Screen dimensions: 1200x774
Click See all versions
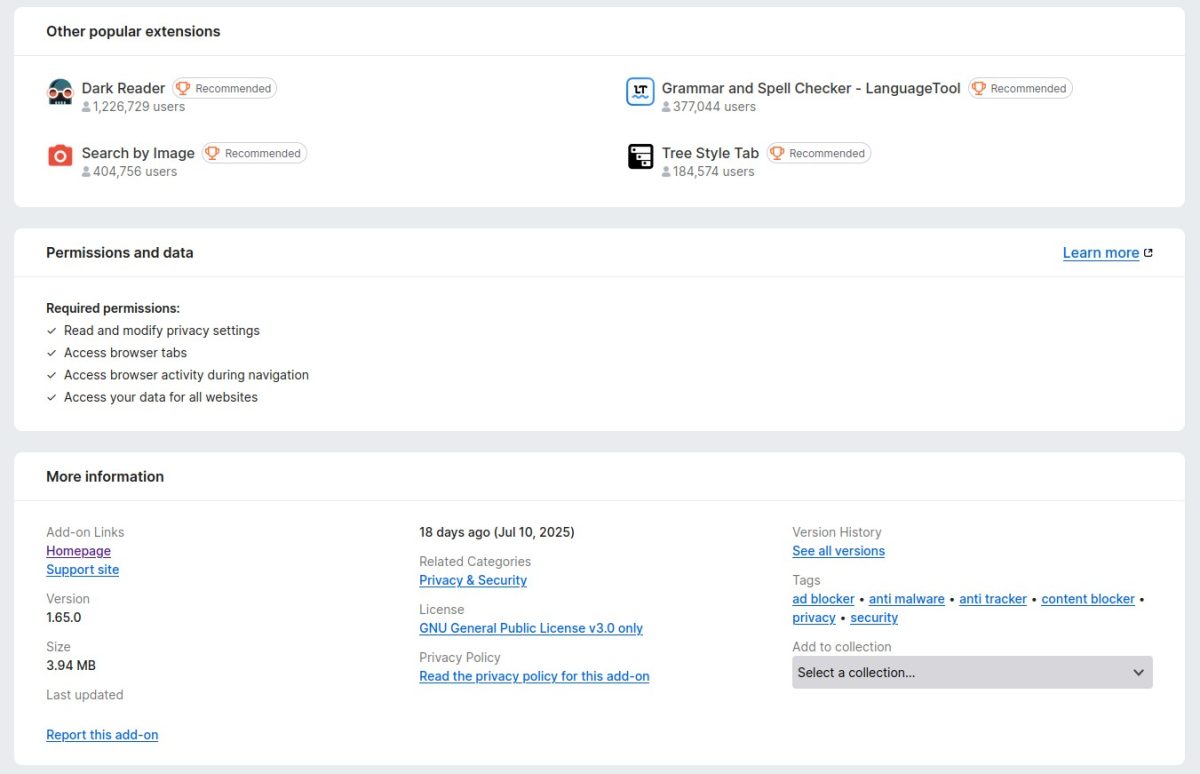(x=838, y=550)
